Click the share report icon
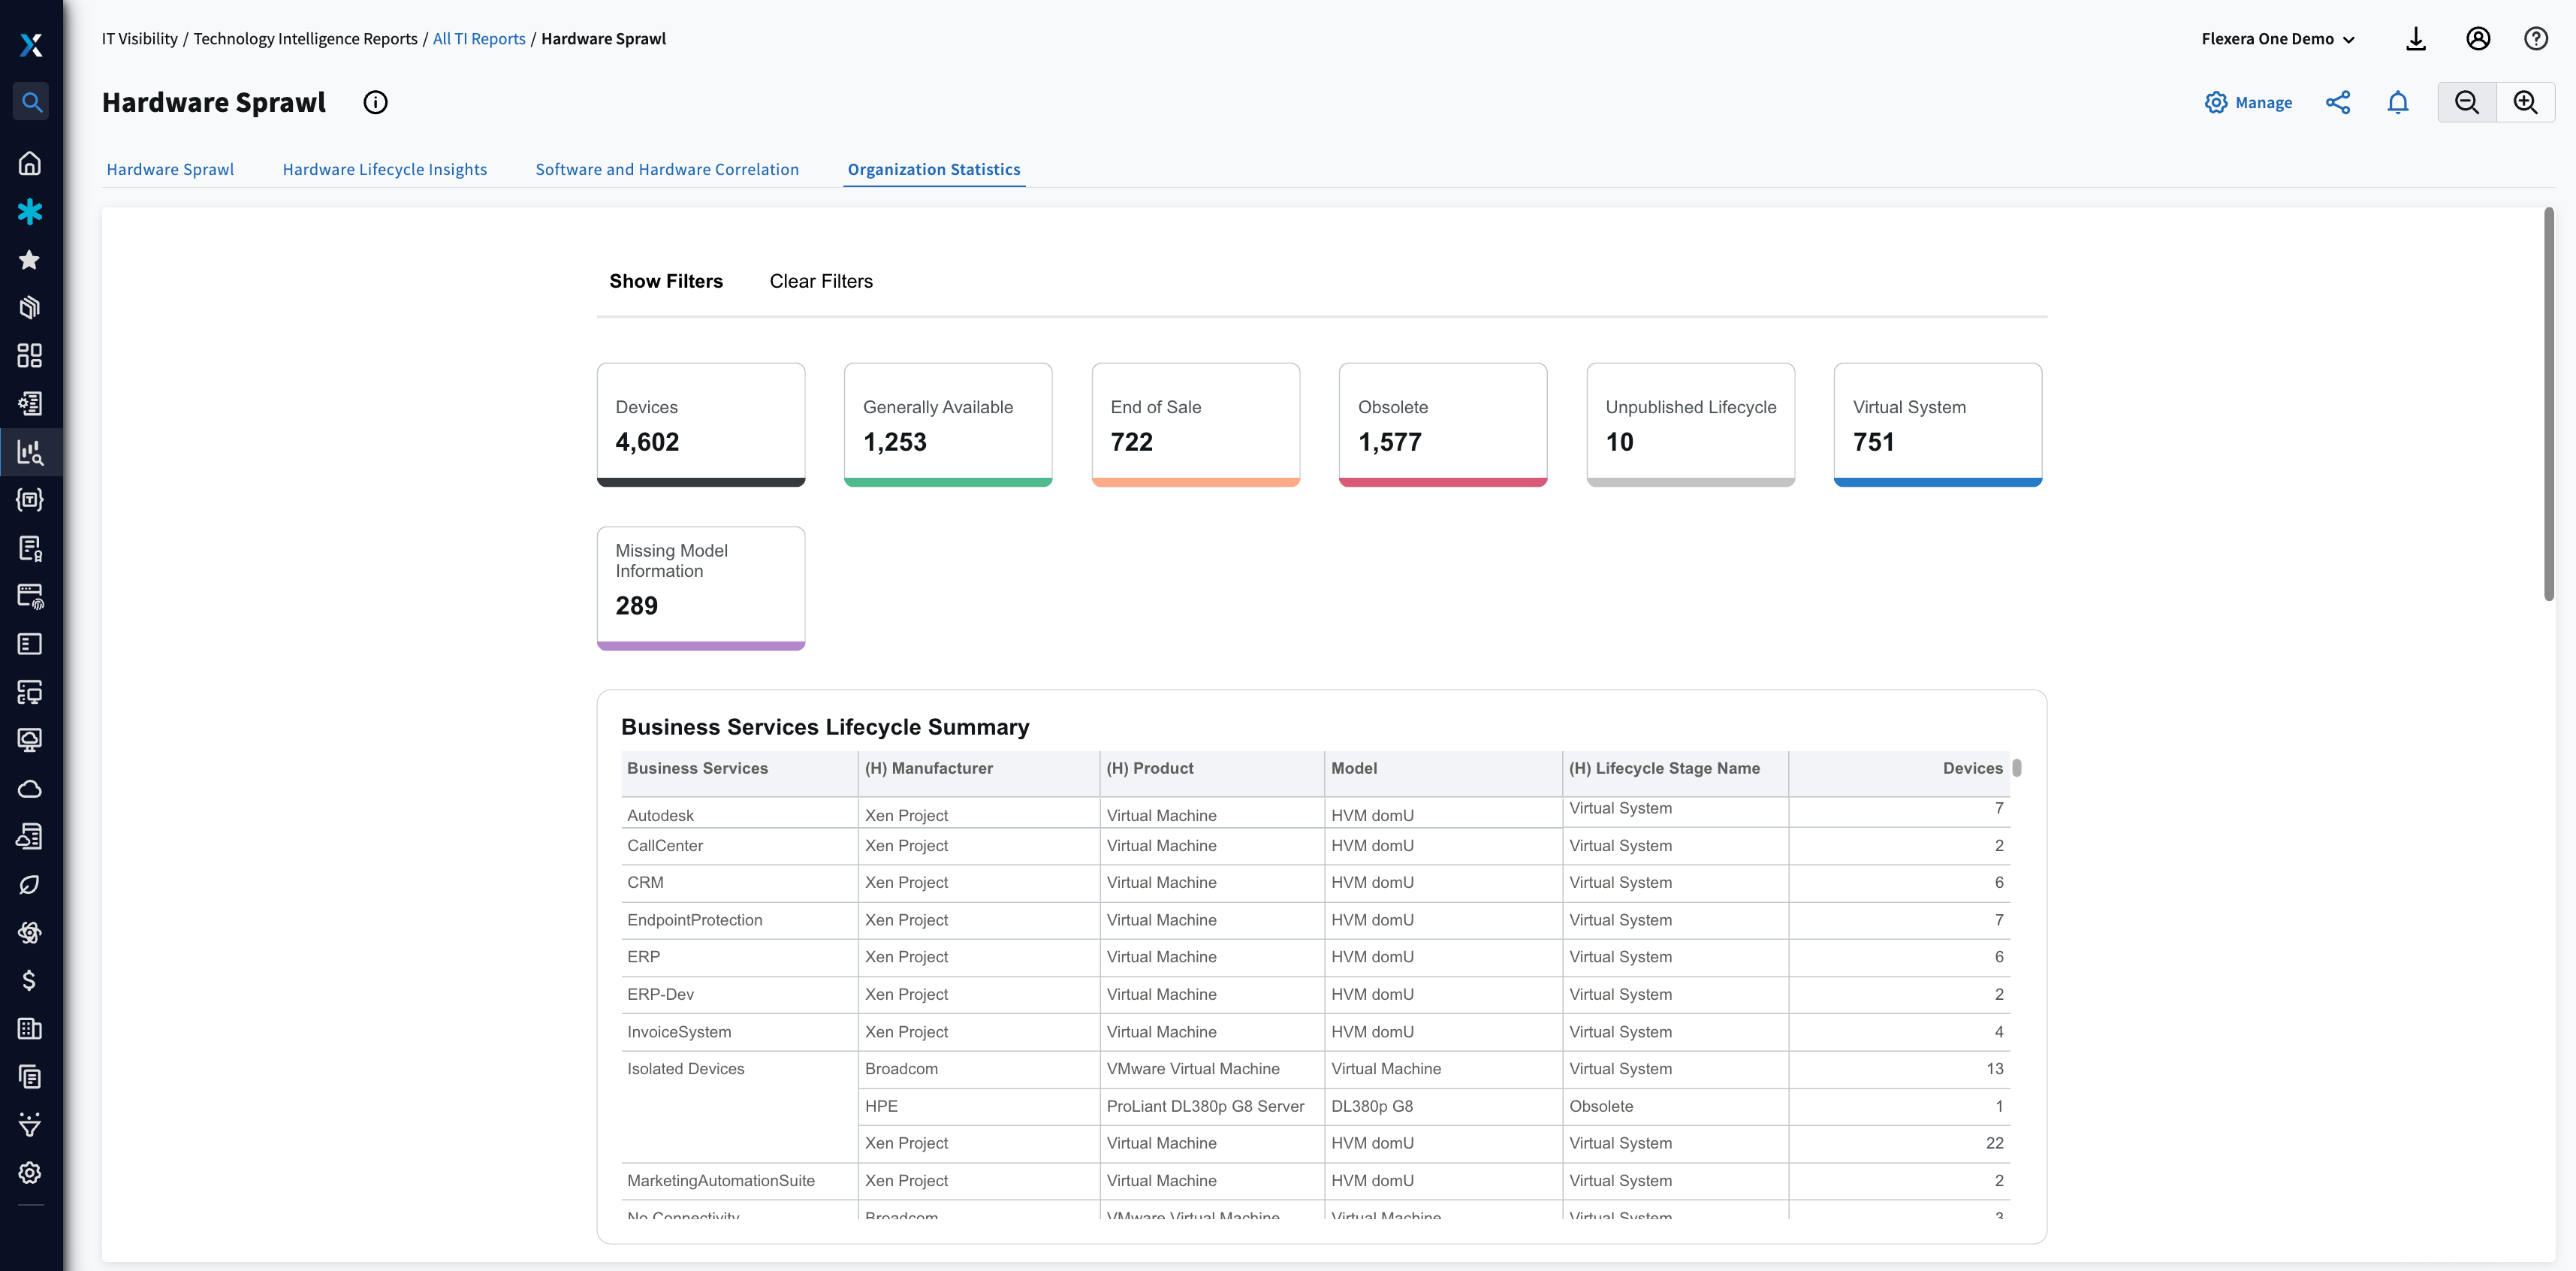 pos(2337,102)
